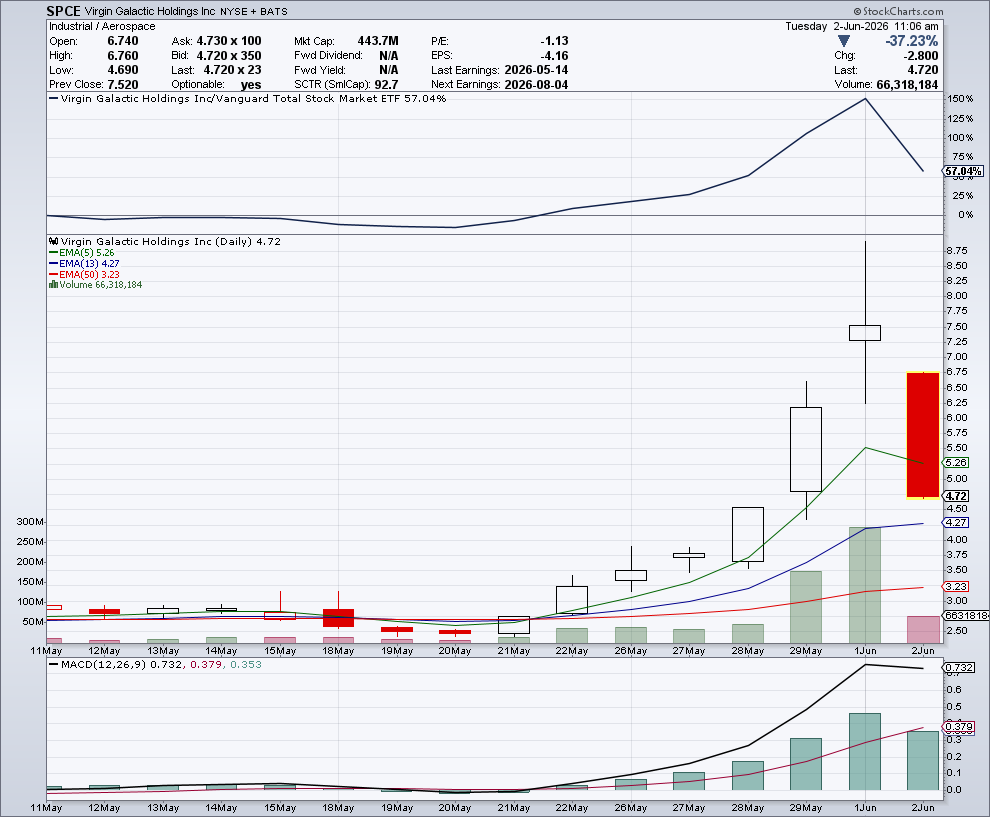Click the peak of the relative strength line
This screenshot has height=817, width=990.
pos(865,98)
